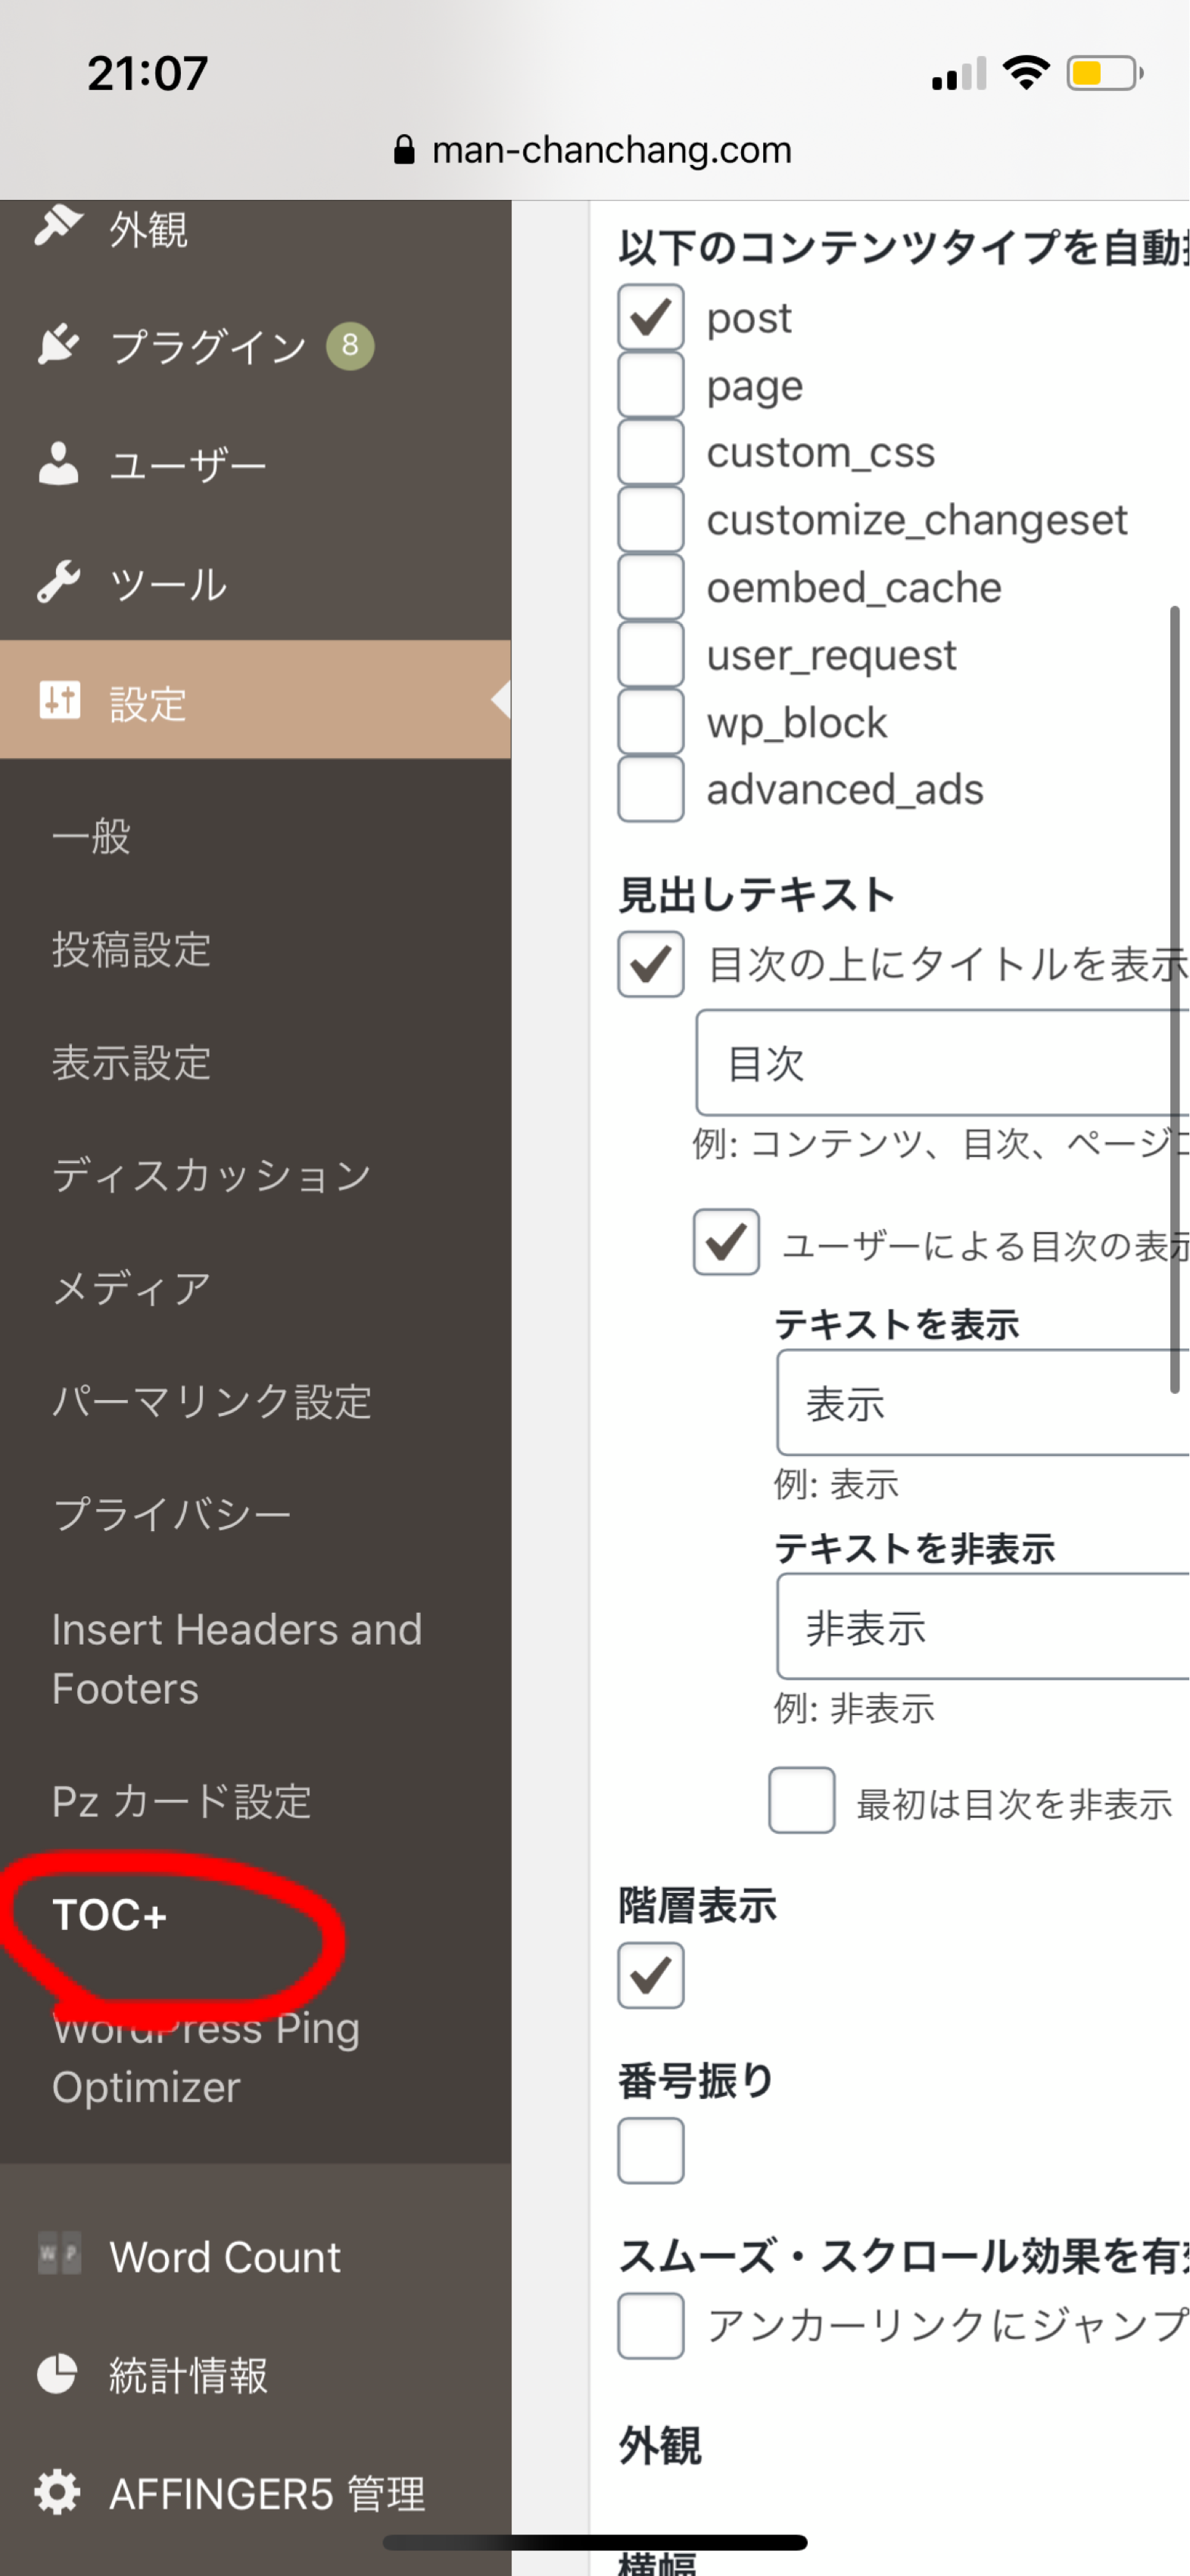Click the Word Count menu icon
The image size is (1190, 2576).
[59, 2255]
